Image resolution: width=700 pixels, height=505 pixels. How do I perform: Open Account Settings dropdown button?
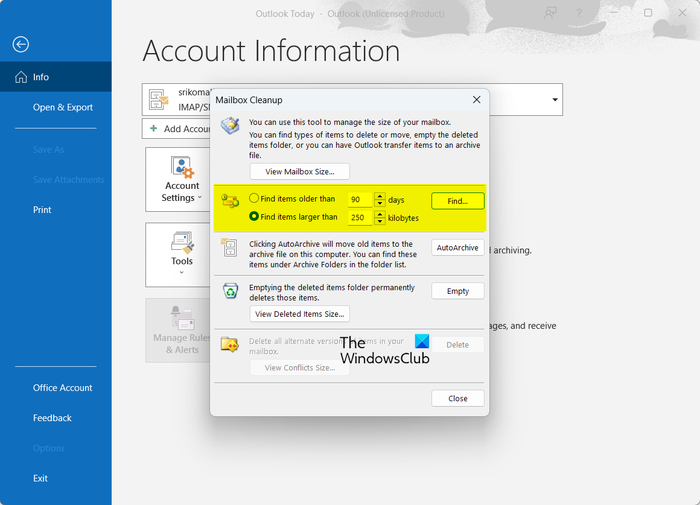pyautogui.click(x=178, y=179)
